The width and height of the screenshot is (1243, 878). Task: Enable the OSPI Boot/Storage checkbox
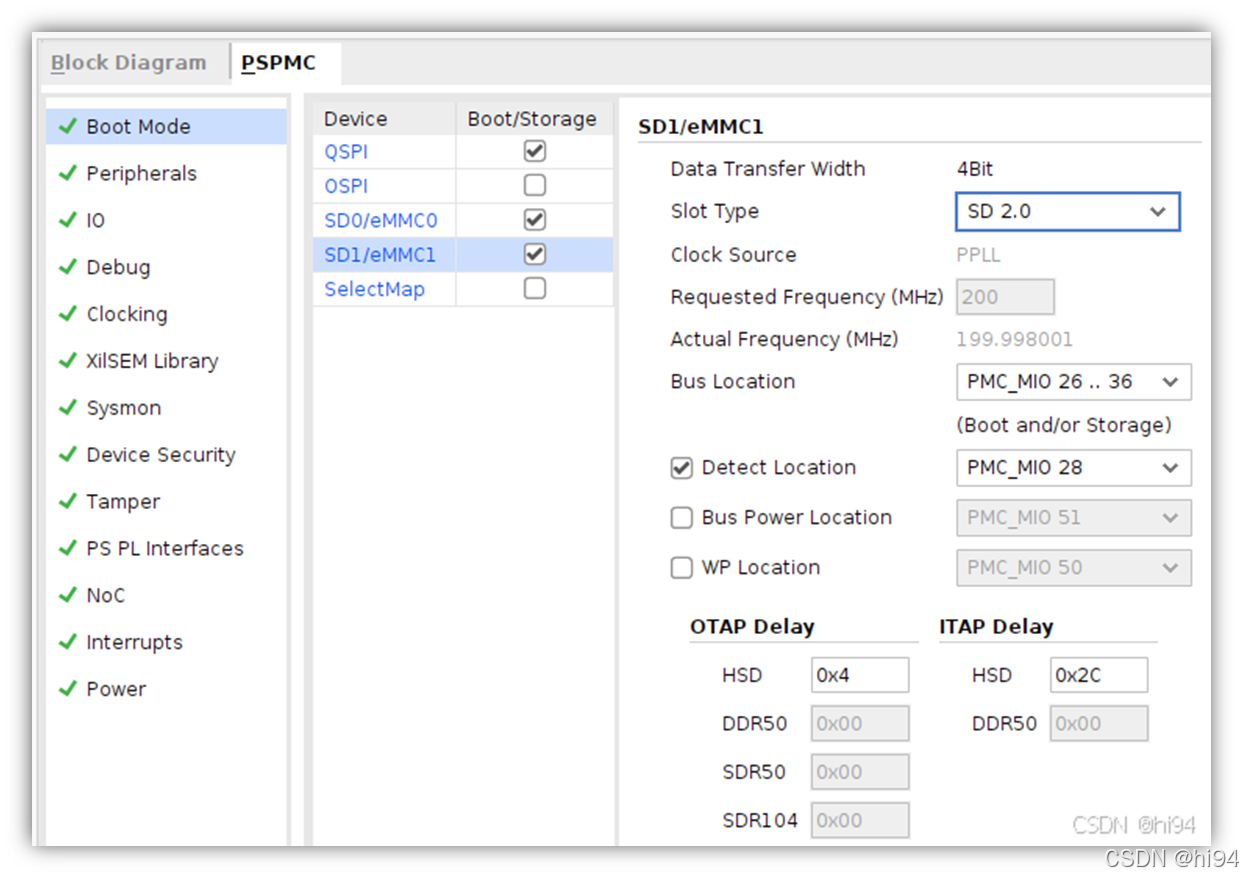(x=535, y=185)
